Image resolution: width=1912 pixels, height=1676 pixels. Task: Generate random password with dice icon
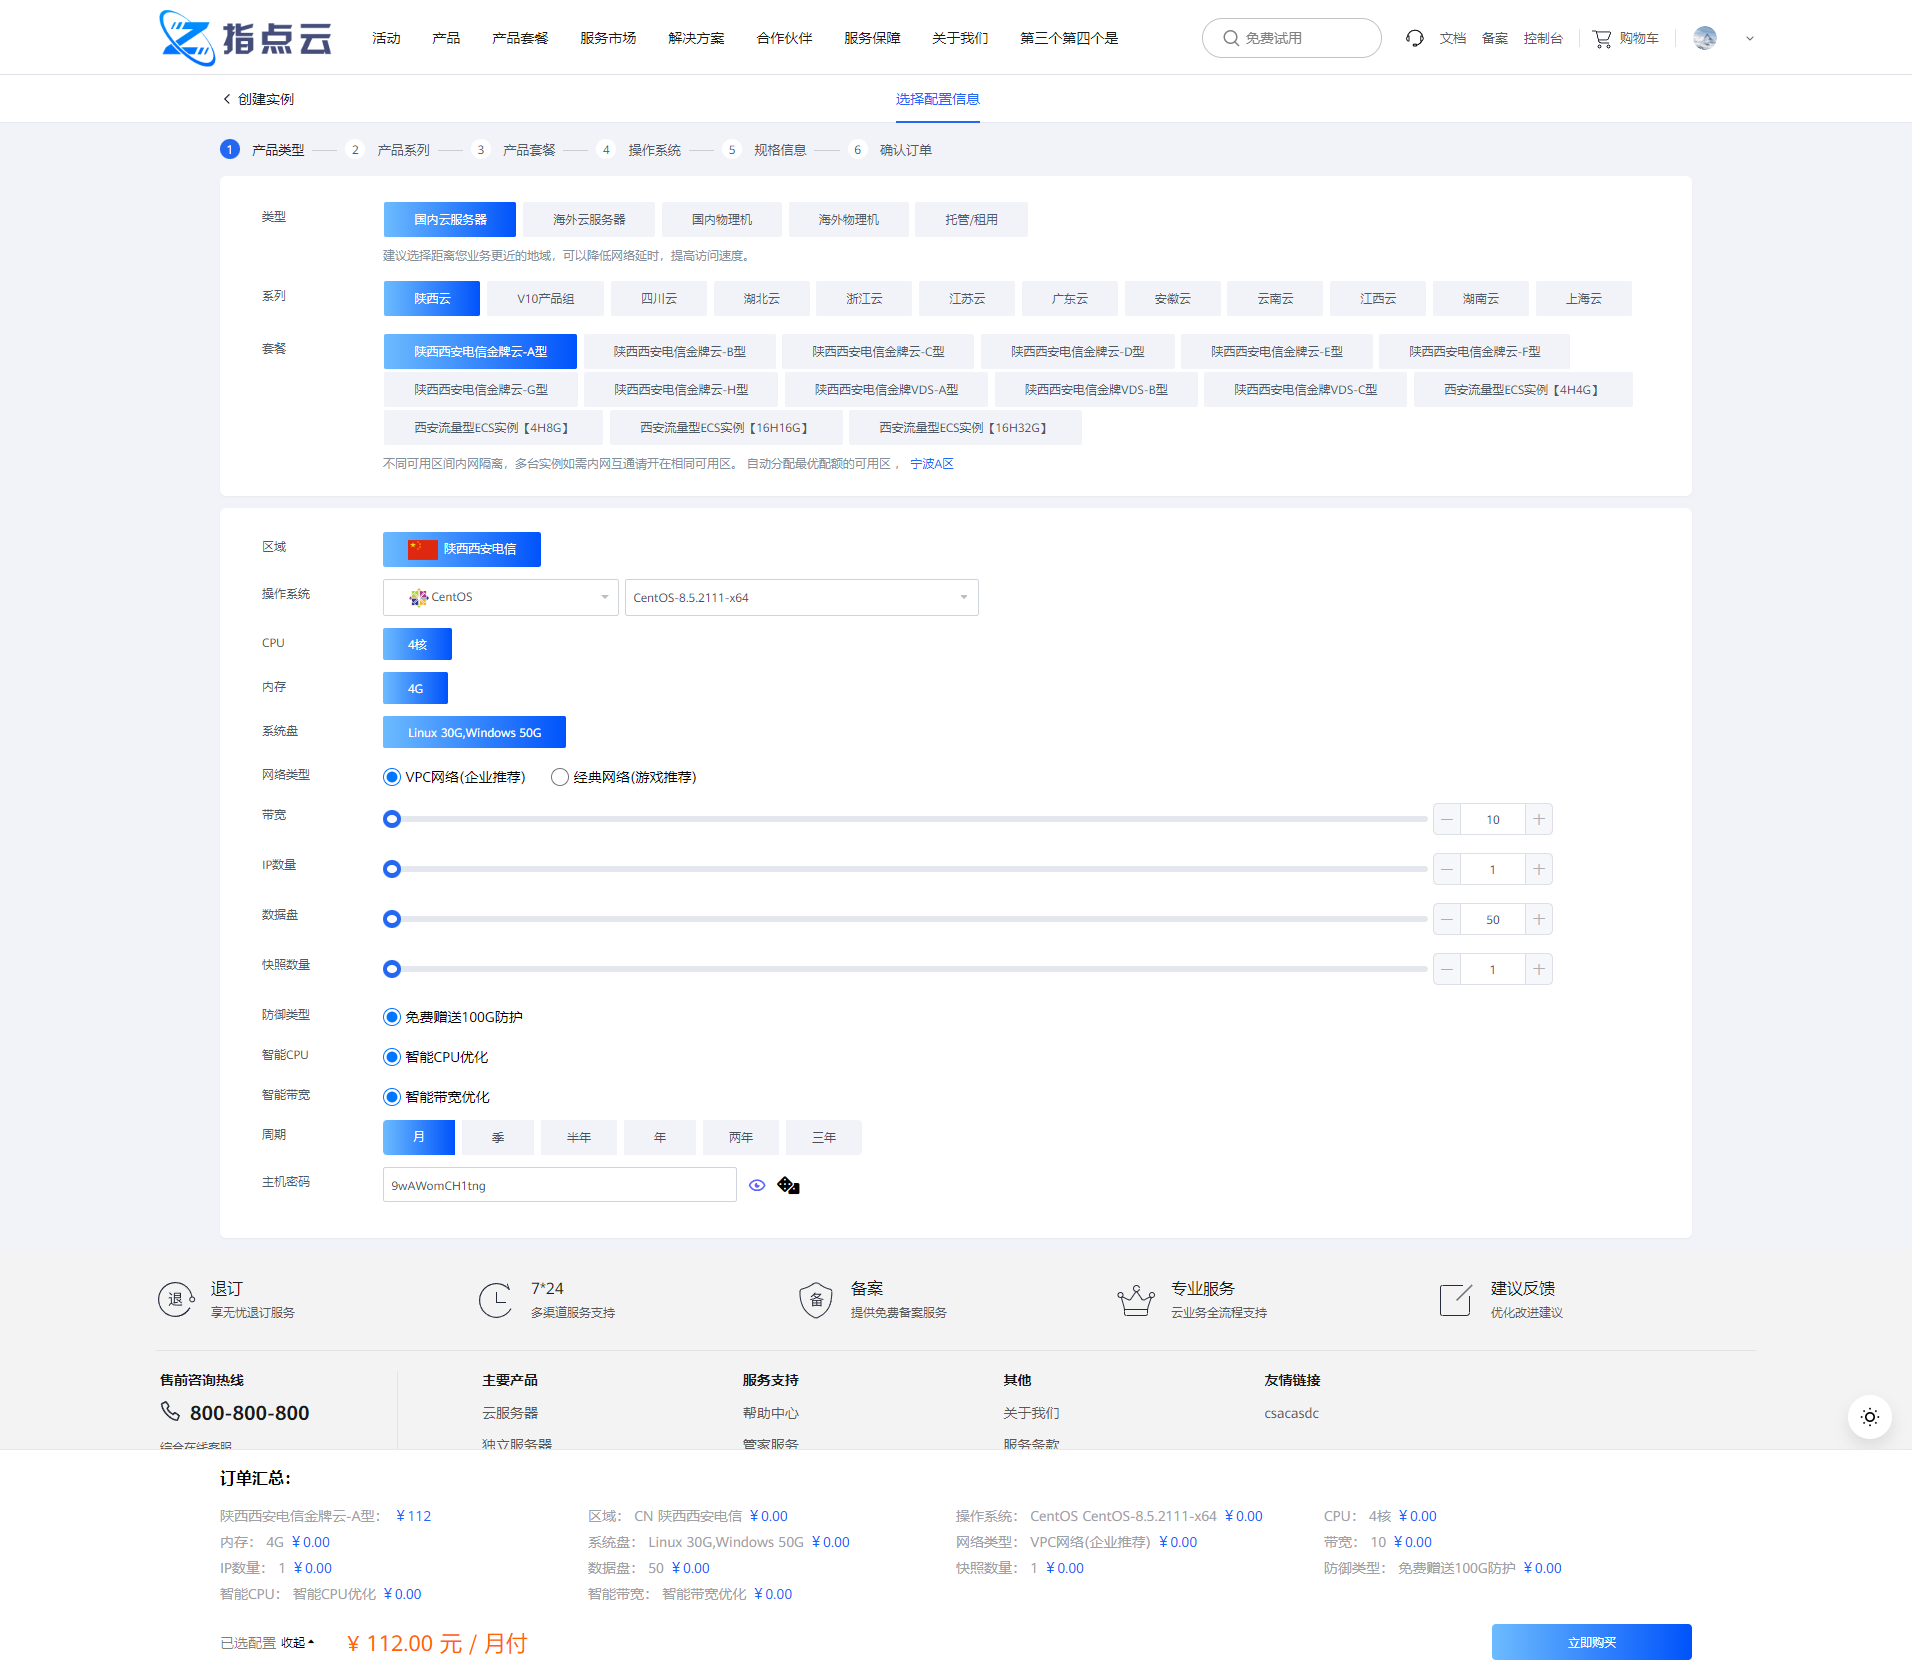click(789, 1185)
